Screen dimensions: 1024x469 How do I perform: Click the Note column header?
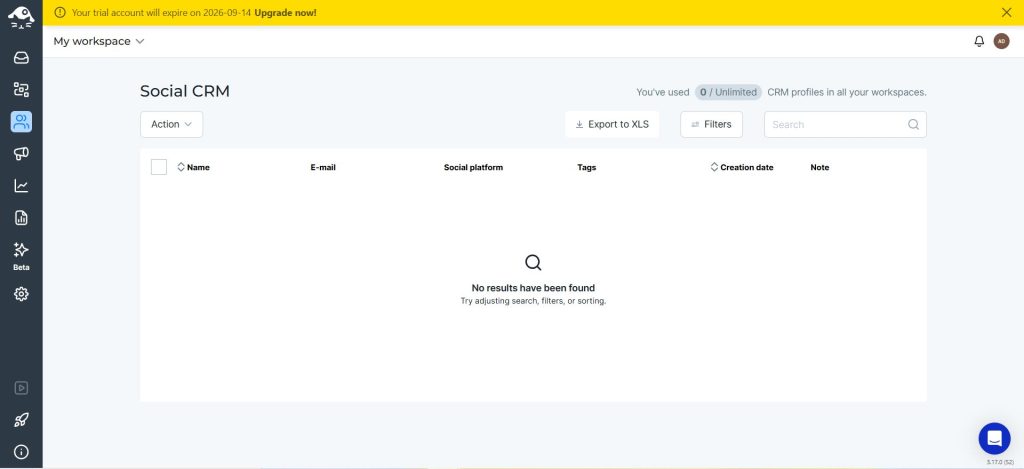[x=820, y=167]
